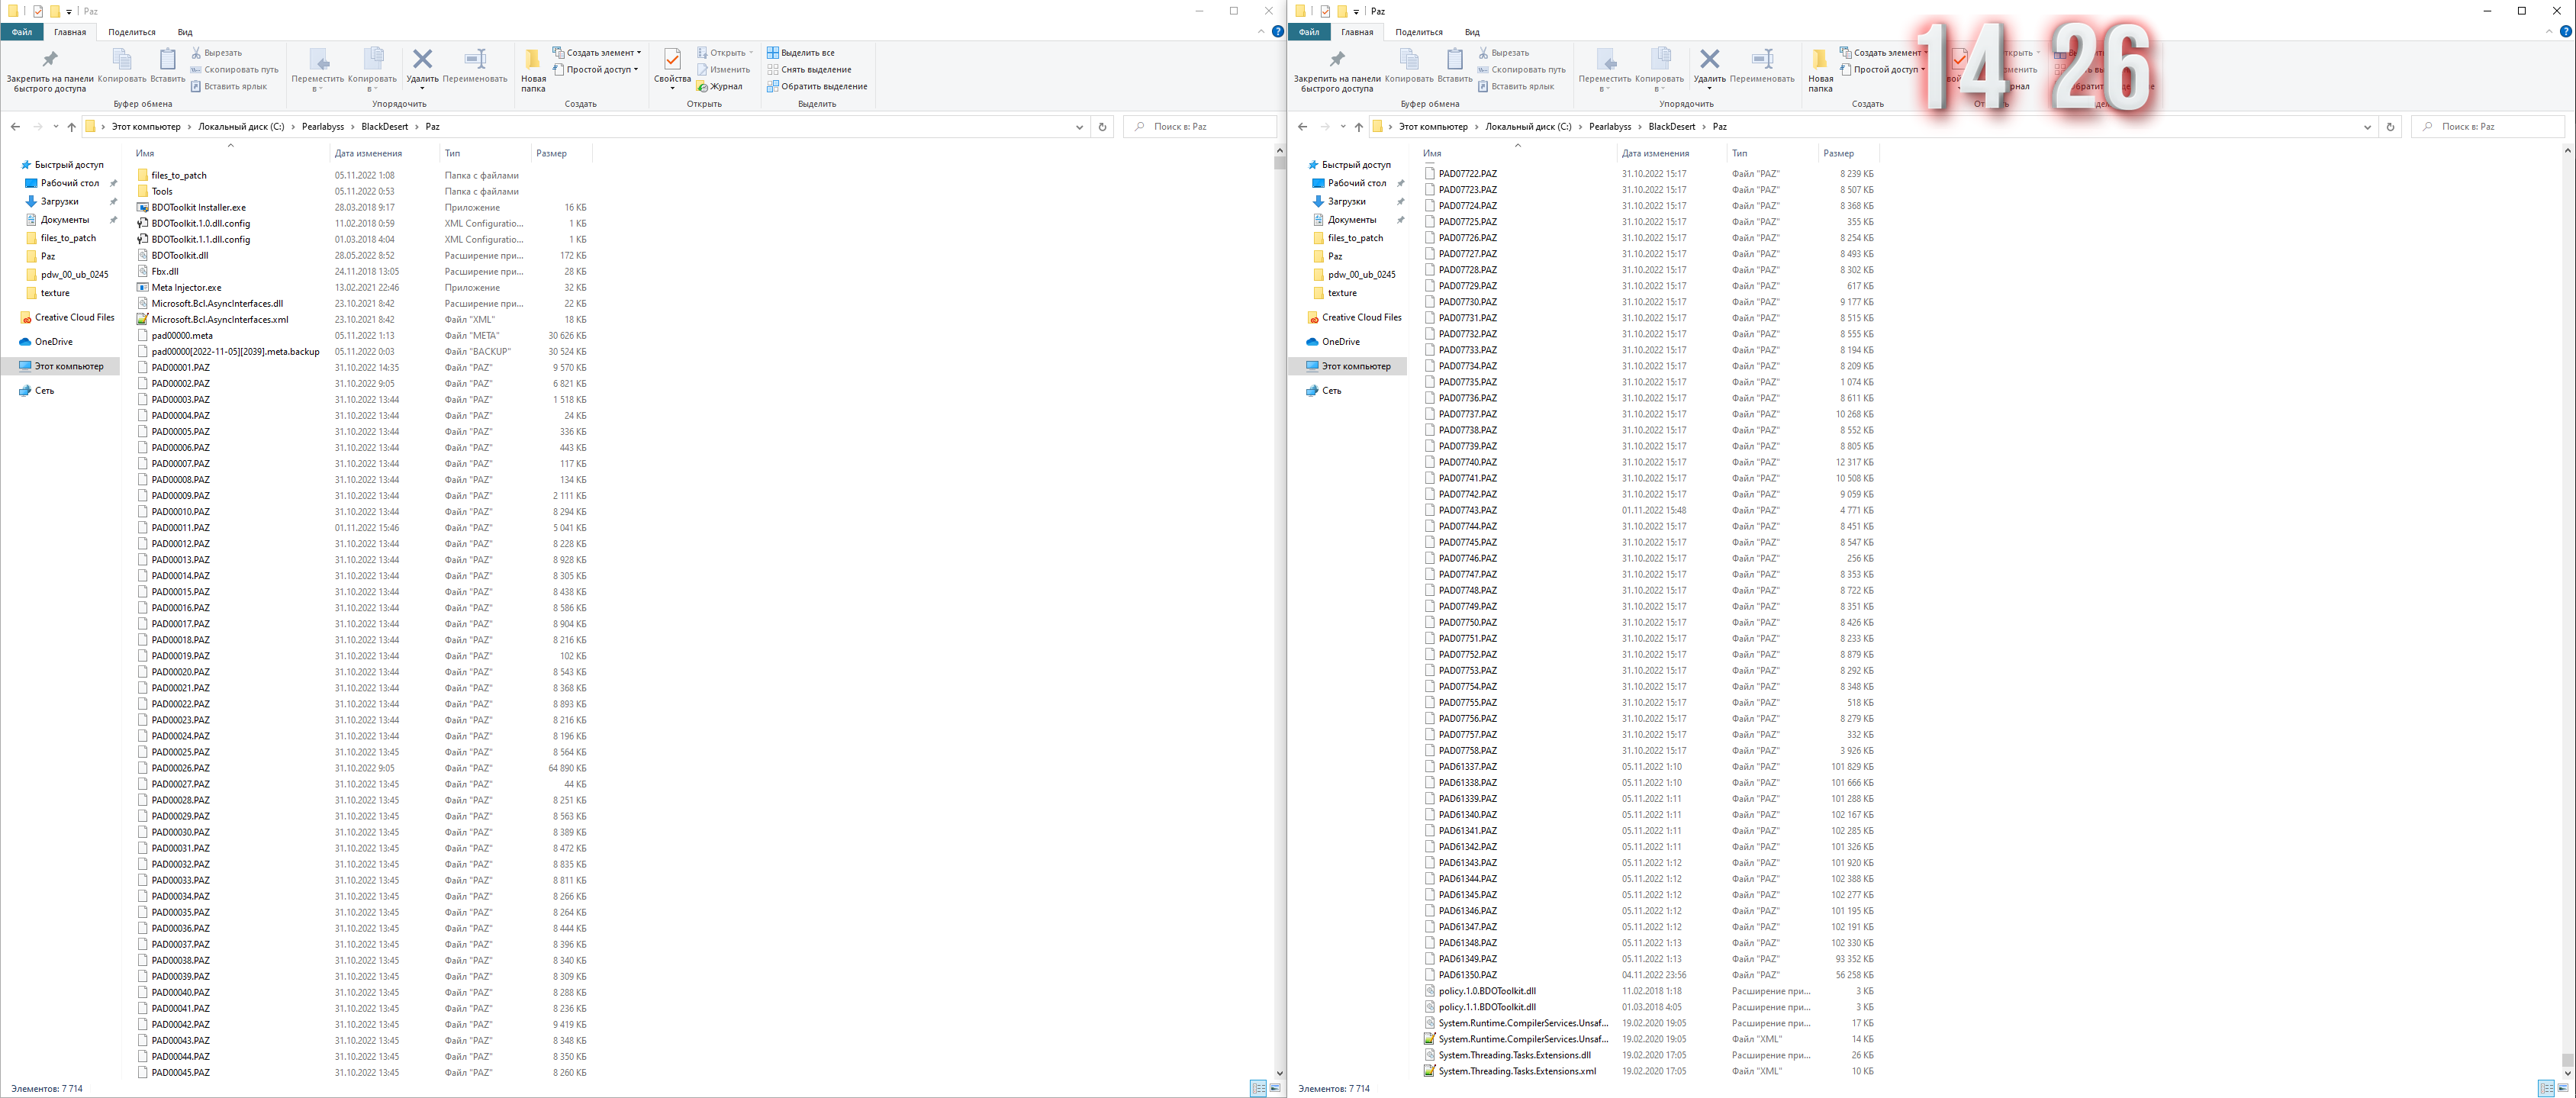Click BlackDesert breadcrumb in left address bar
The width and height of the screenshot is (2576, 1098).
click(x=384, y=127)
